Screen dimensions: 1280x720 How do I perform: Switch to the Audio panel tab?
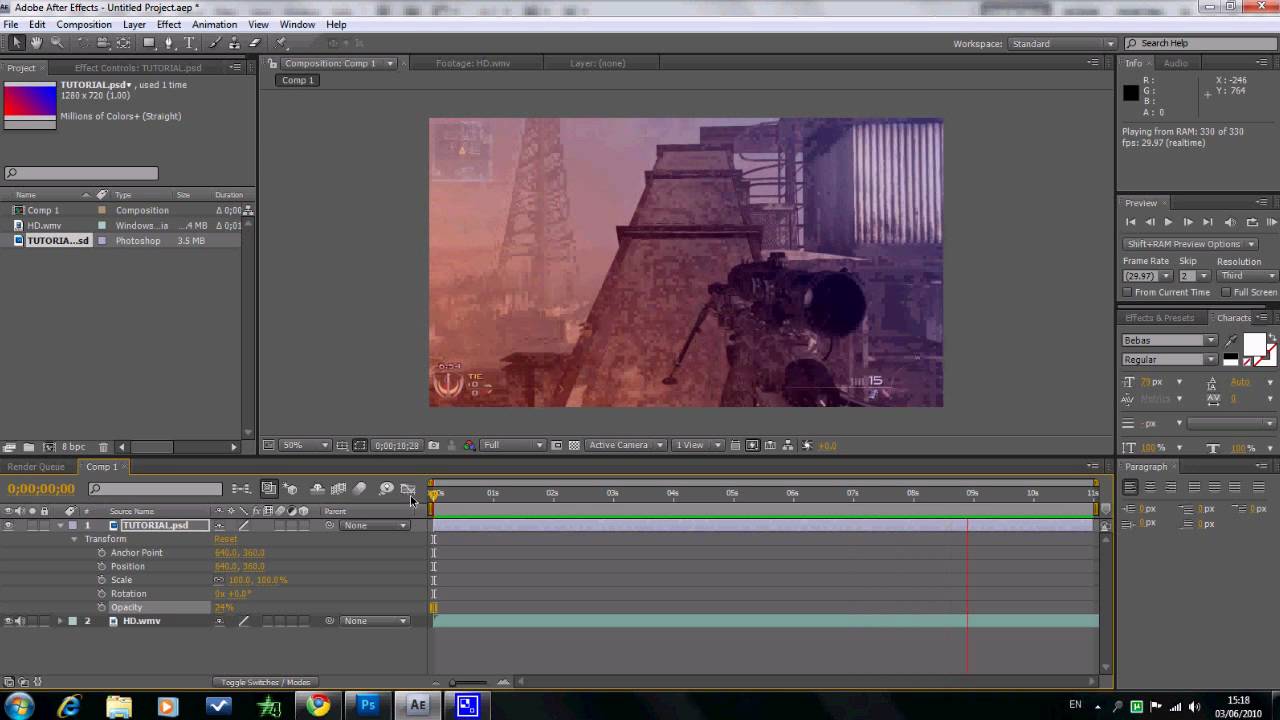click(1176, 63)
